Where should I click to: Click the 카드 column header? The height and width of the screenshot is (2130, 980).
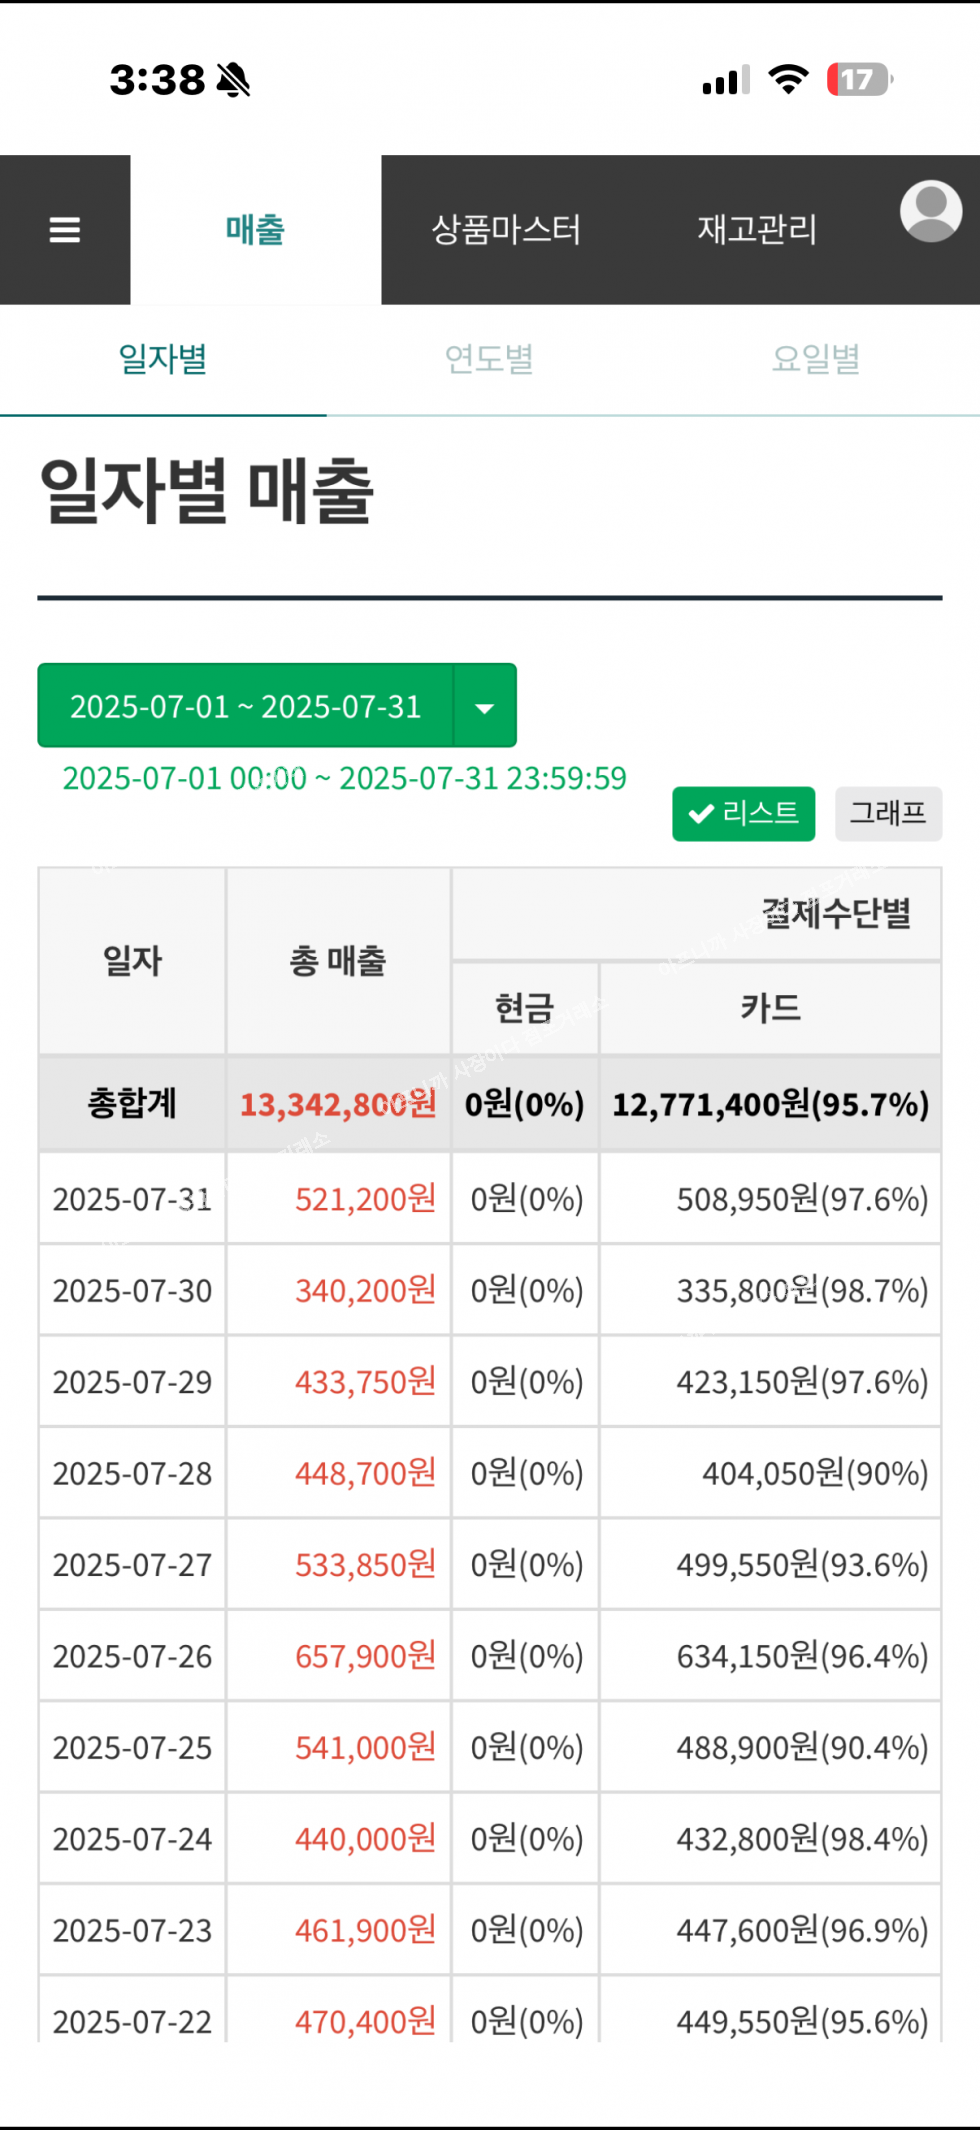pos(770,1008)
